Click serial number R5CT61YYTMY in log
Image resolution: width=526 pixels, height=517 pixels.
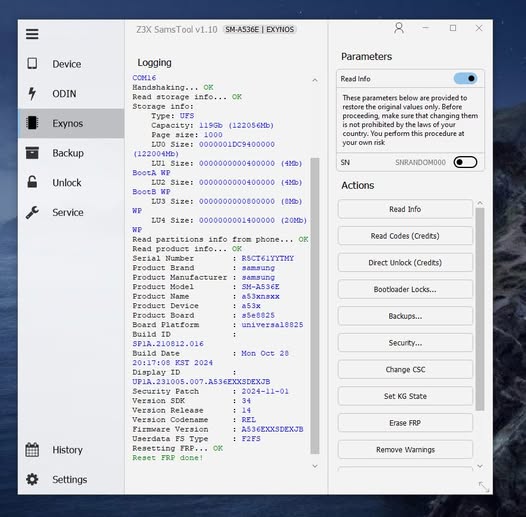coord(268,258)
